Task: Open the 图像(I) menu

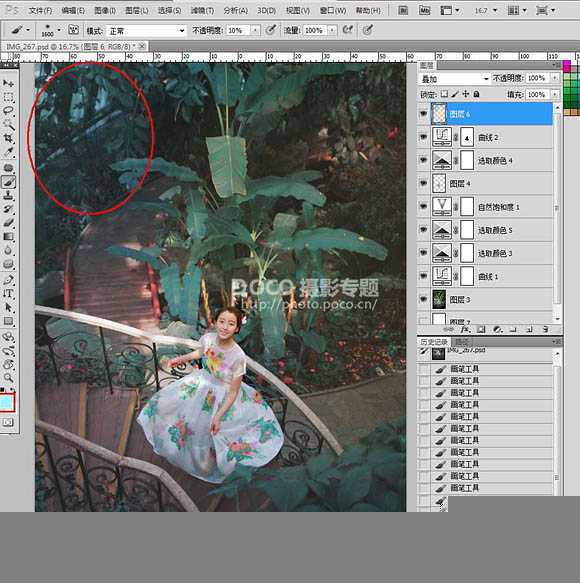Action: [x=105, y=10]
